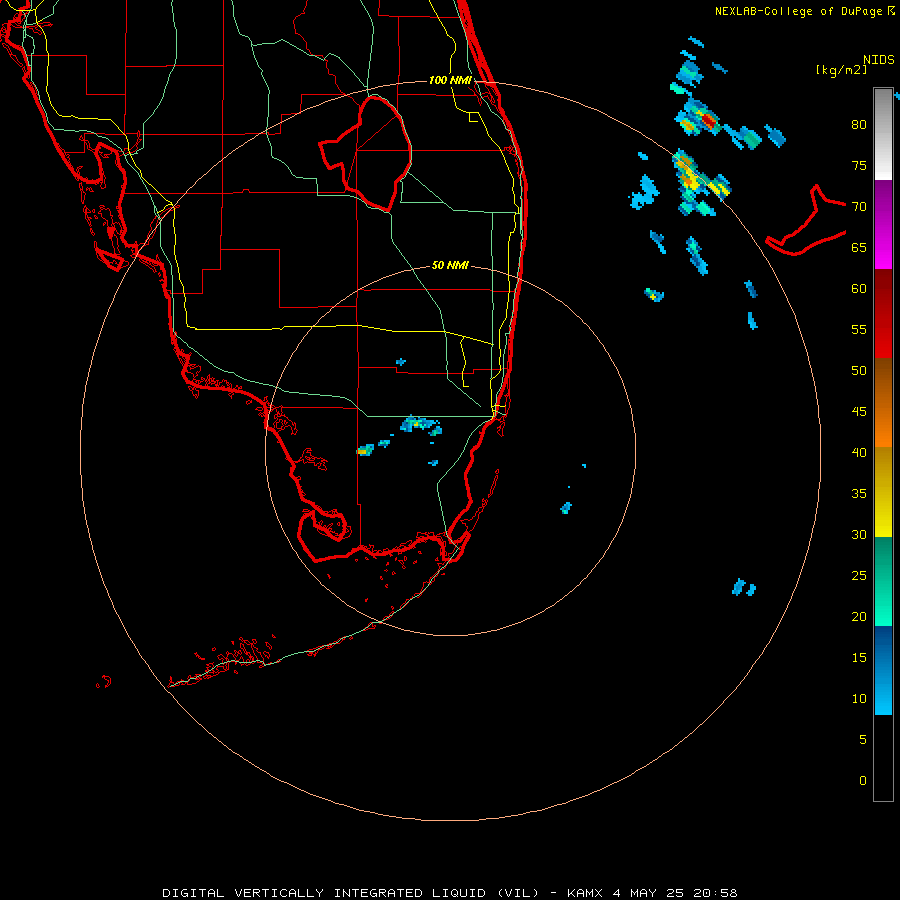Click the scale value 70
This screenshot has width=900, height=900.
859,207
